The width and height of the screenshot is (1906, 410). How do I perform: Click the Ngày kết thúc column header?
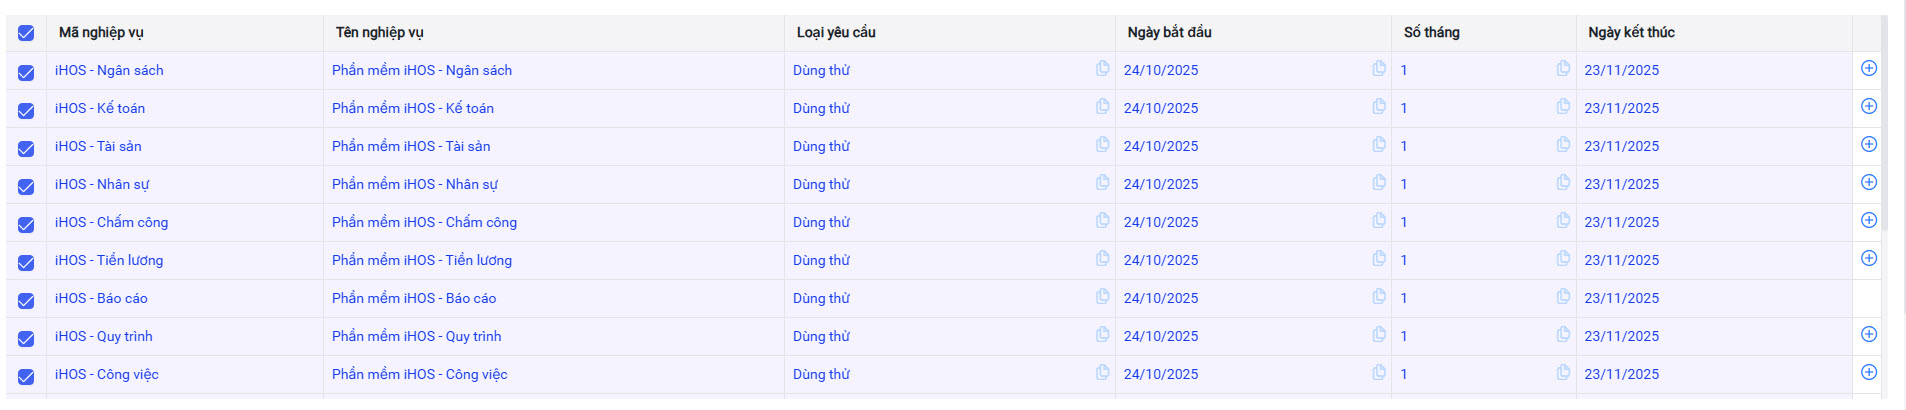point(1631,33)
